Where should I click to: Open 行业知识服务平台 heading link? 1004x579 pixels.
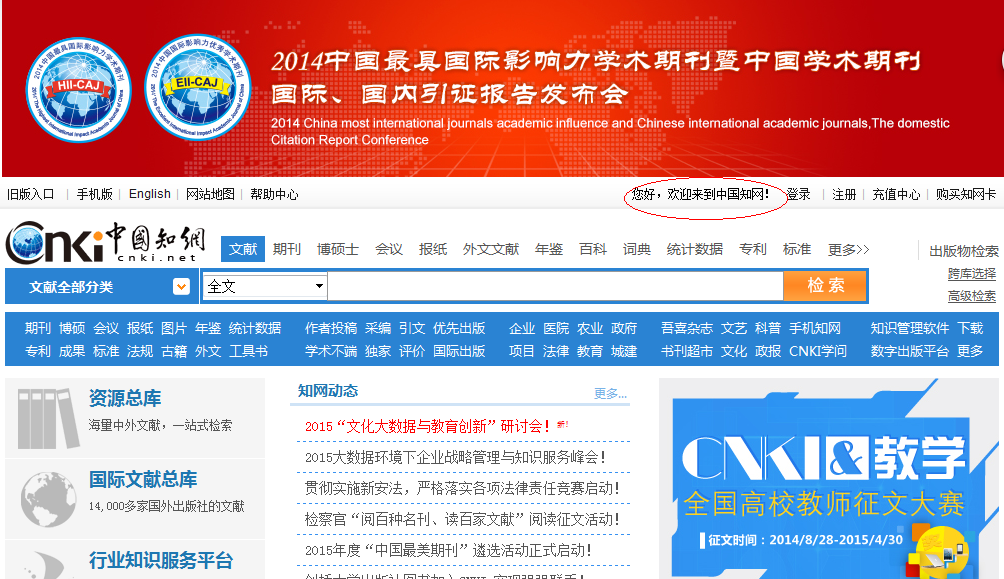pyautogui.click(x=161, y=560)
